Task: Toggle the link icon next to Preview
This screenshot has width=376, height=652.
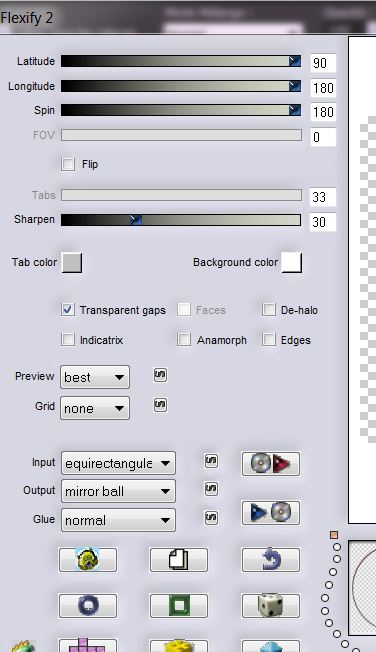Action: click(160, 375)
